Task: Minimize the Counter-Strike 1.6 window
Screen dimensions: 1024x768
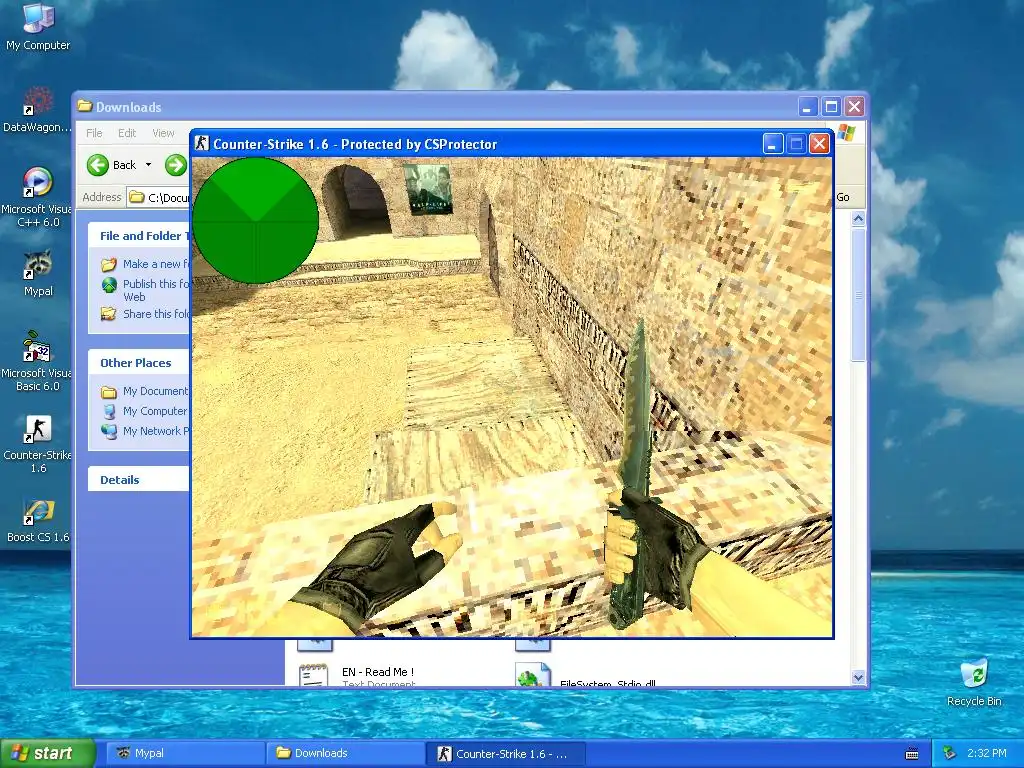Action: pos(773,144)
